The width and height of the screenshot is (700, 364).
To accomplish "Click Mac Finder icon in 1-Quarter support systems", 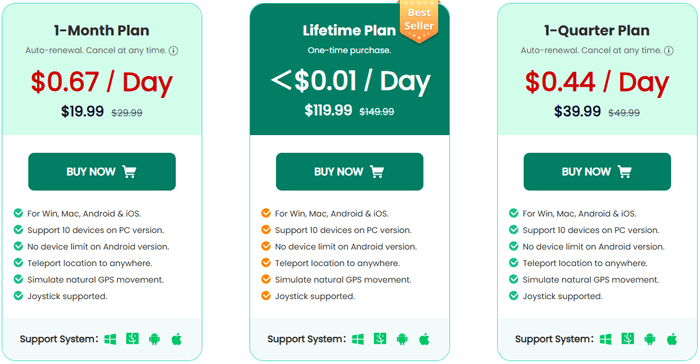I will [628, 339].
